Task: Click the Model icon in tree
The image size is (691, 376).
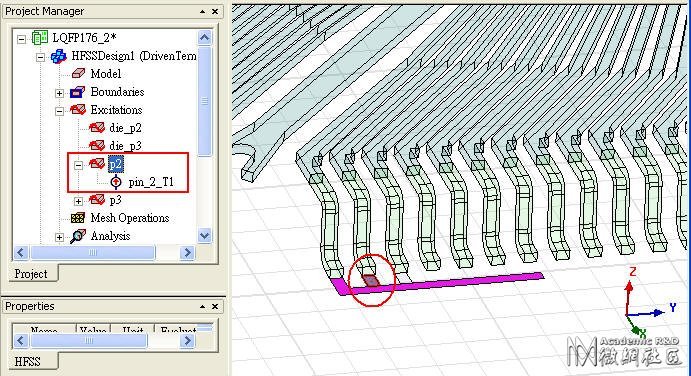Action: pyautogui.click(x=78, y=74)
